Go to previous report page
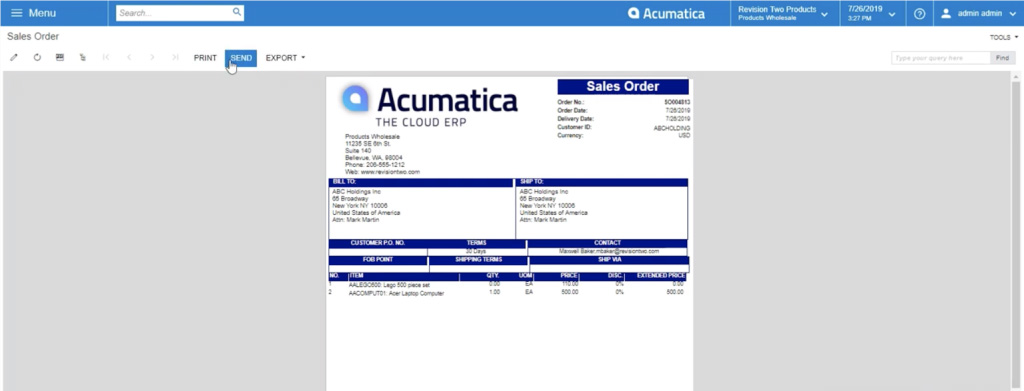Image resolution: width=1024 pixels, height=391 pixels. [129, 57]
